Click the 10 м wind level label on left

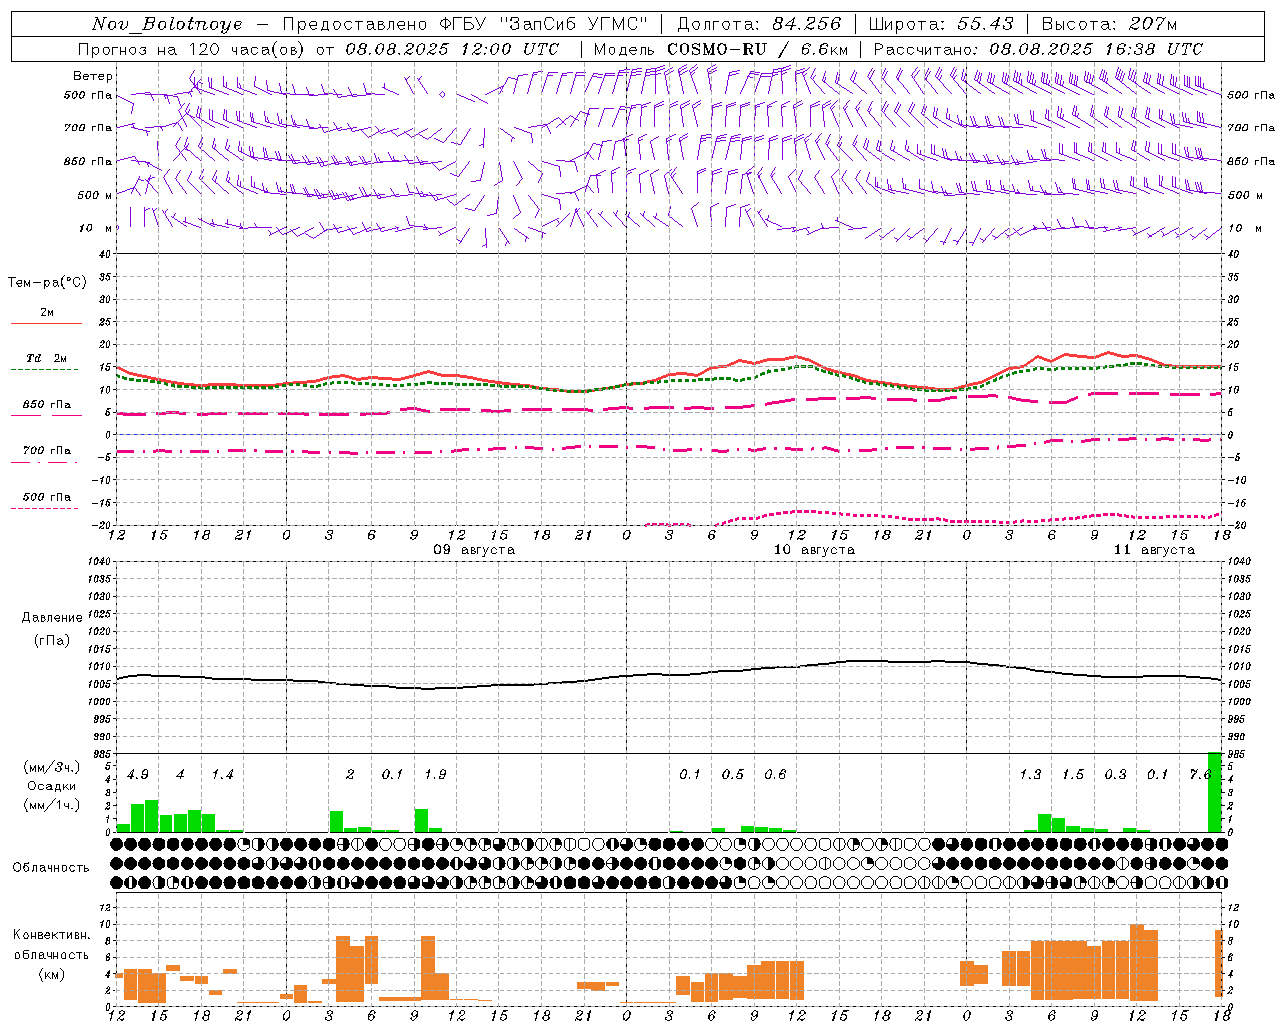[97, 228]
